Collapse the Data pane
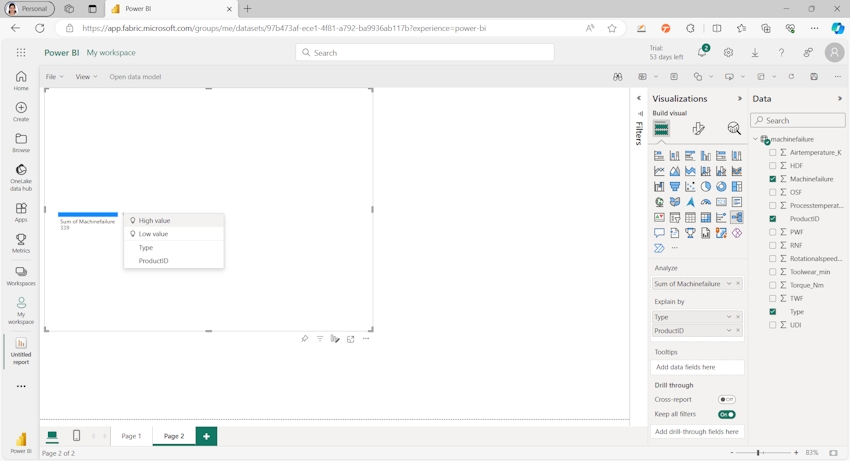The image size is (850, 461). pyautogui.click(x=840, y=99)
